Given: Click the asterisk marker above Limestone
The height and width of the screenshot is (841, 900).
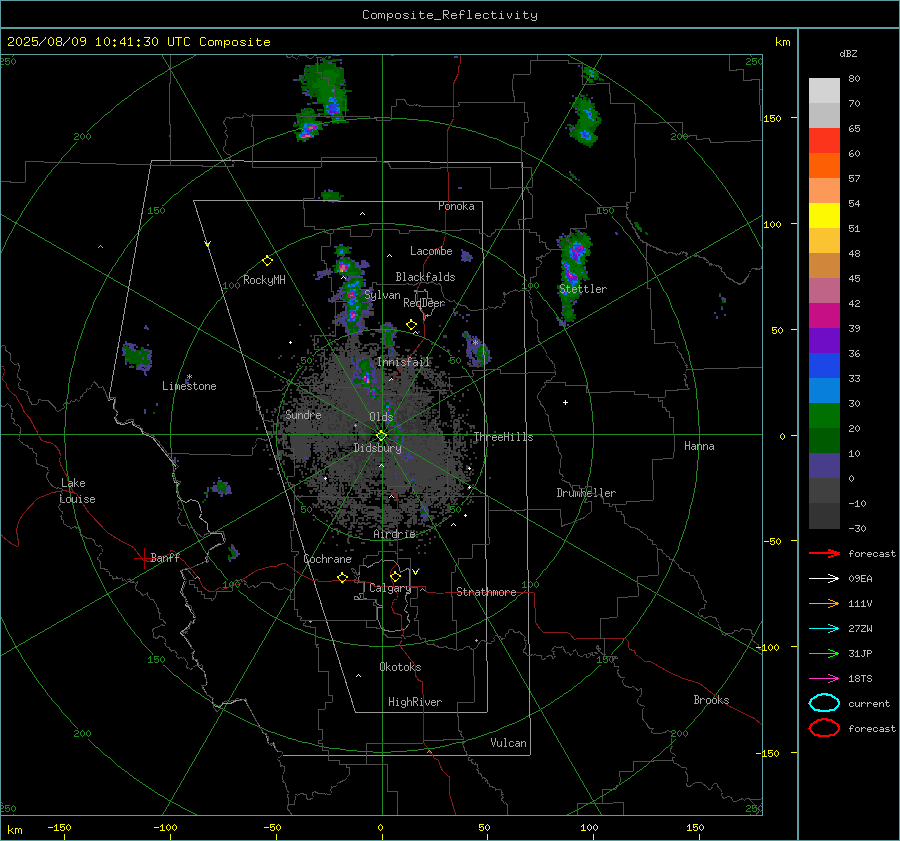Looking at the screenshot, I should click(189, 377).
